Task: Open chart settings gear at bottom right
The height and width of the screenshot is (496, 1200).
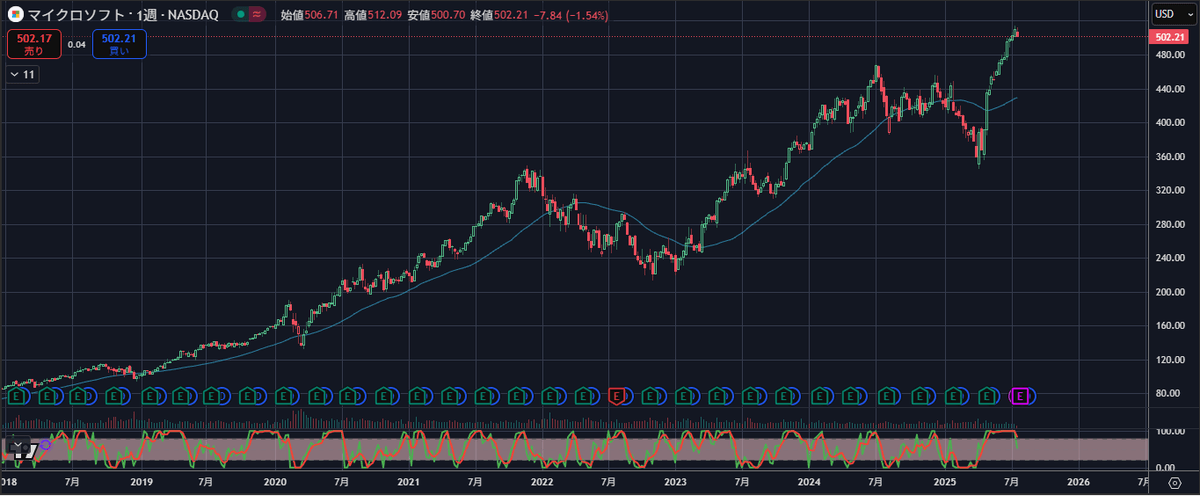Action: 1174,482
